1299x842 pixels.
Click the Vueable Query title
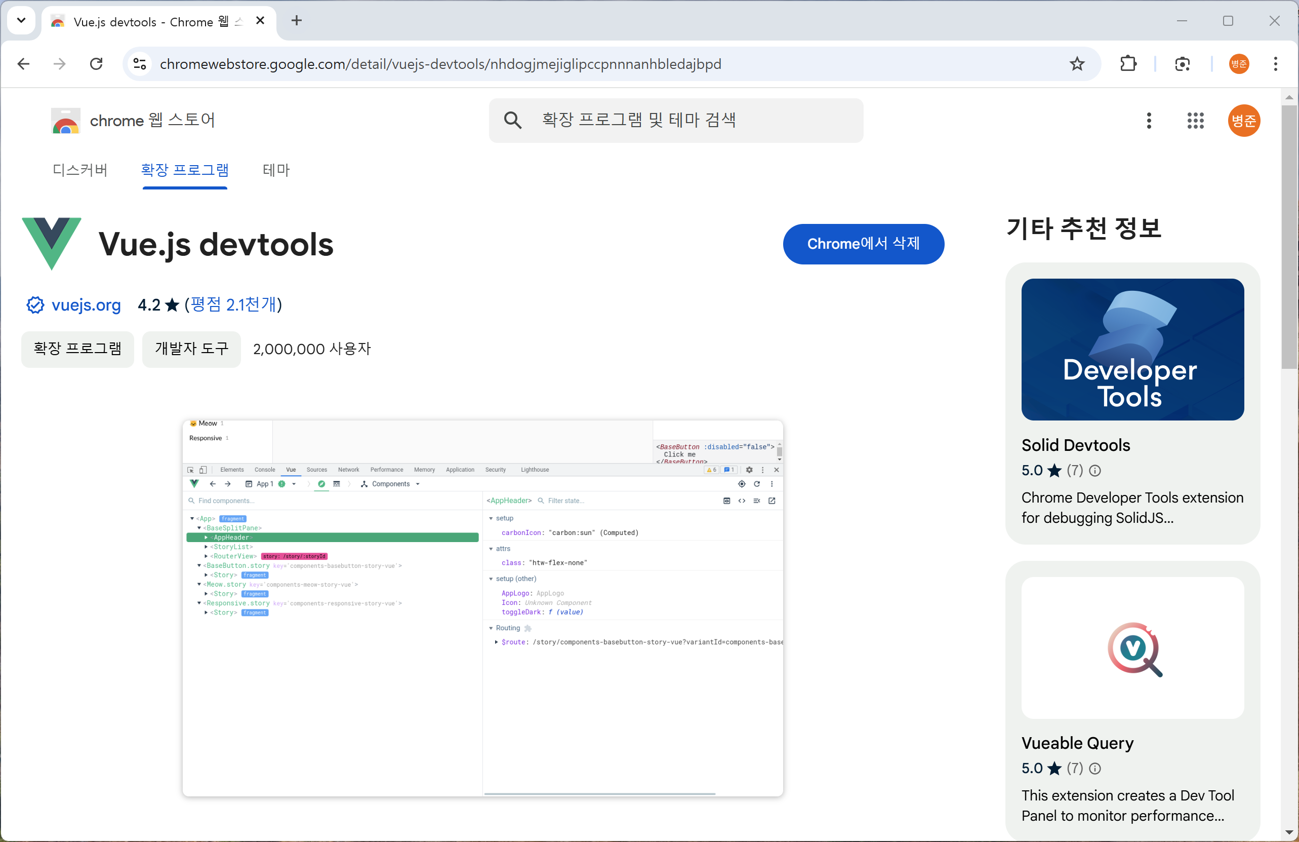pos(1078,744)
